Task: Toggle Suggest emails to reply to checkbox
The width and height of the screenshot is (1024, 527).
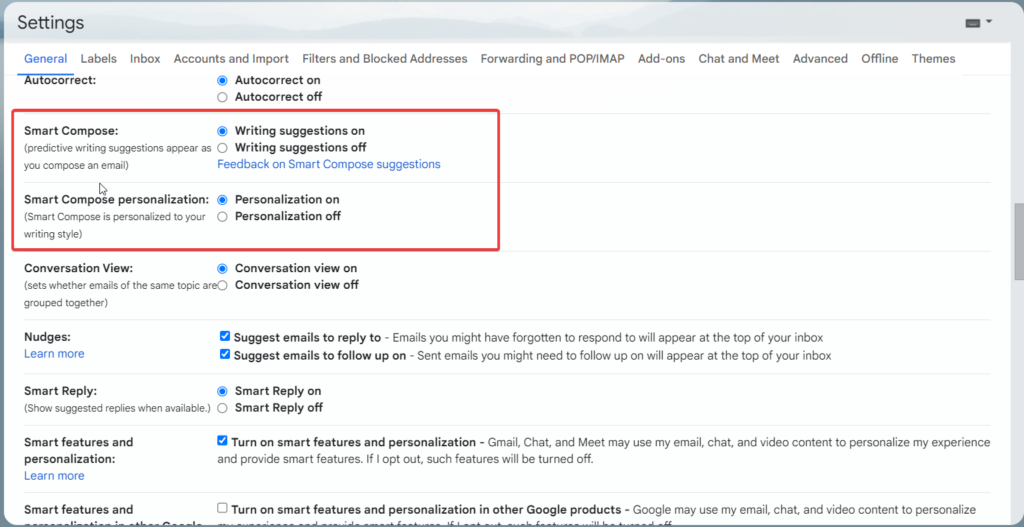Action: click(225, 336)
